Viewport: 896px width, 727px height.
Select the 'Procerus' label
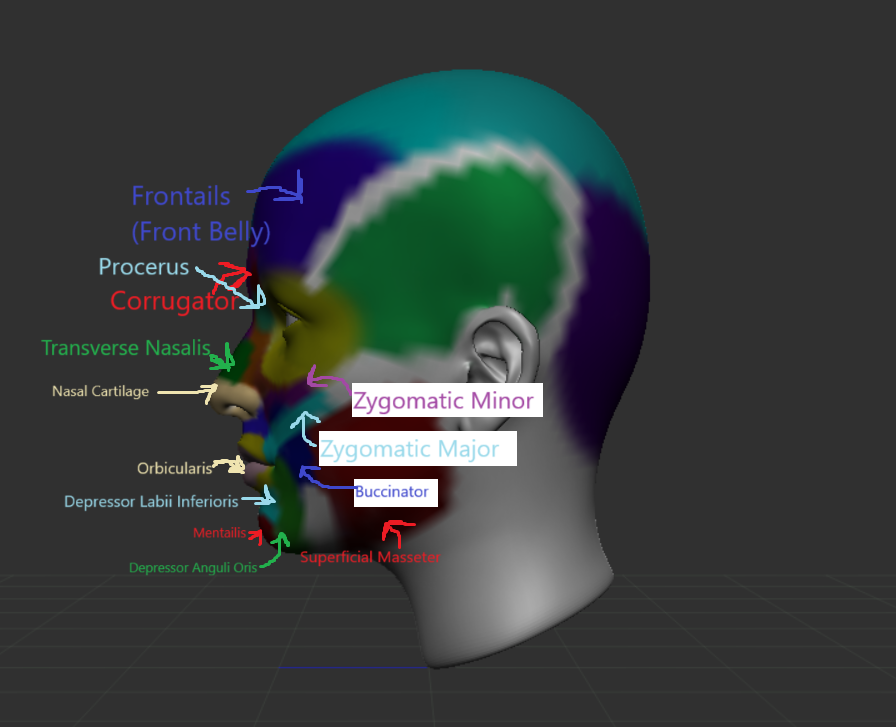click(143, 267)
